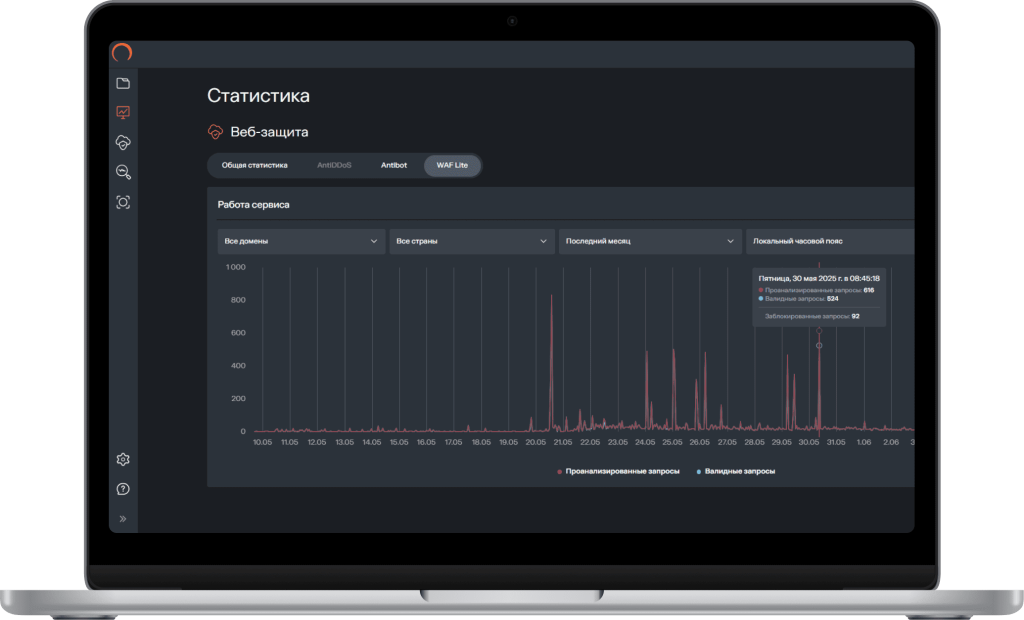Screen dimensions: 1024x620
Task: Click the 1000 y-axis value
Action: pyautogui.click(x=236, y=267)
